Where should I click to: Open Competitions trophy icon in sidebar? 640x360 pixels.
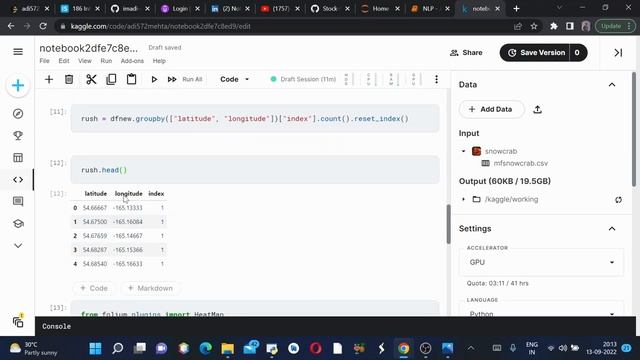(18, 136)
